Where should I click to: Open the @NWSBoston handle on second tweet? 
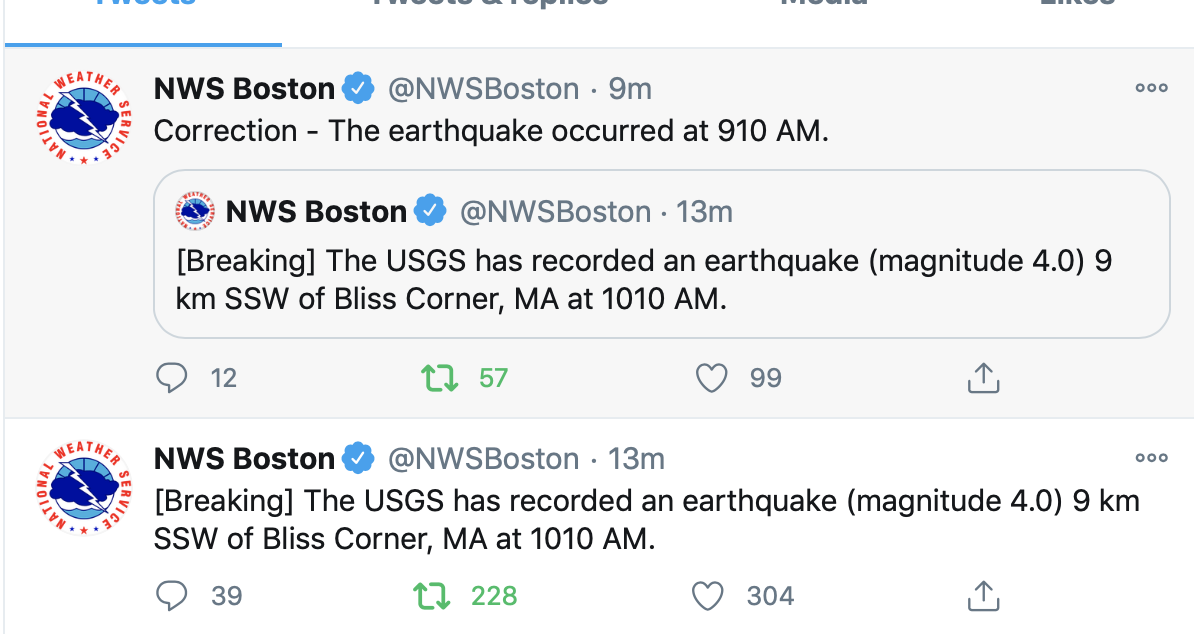coord(484,459)
